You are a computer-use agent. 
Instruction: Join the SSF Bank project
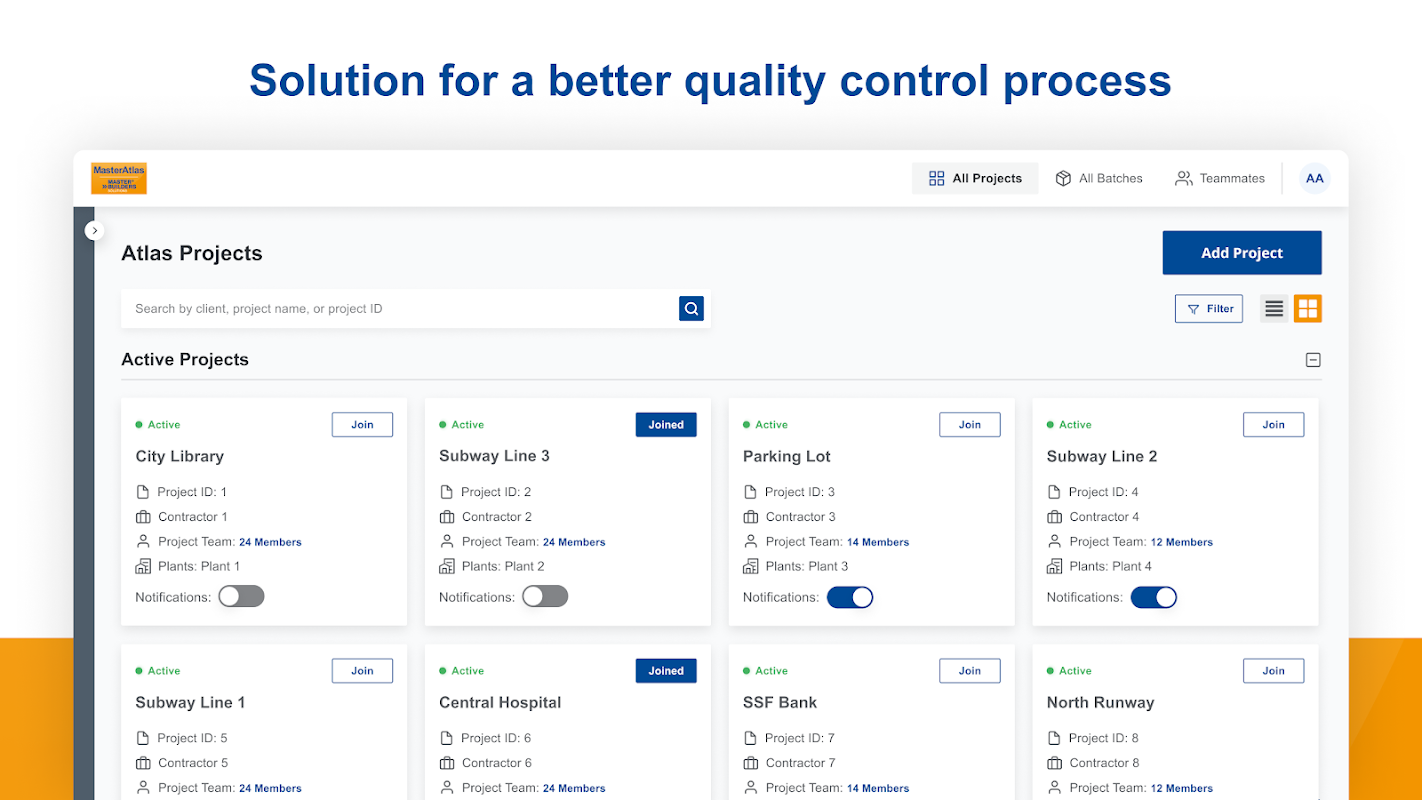click(x=970, y=671)
